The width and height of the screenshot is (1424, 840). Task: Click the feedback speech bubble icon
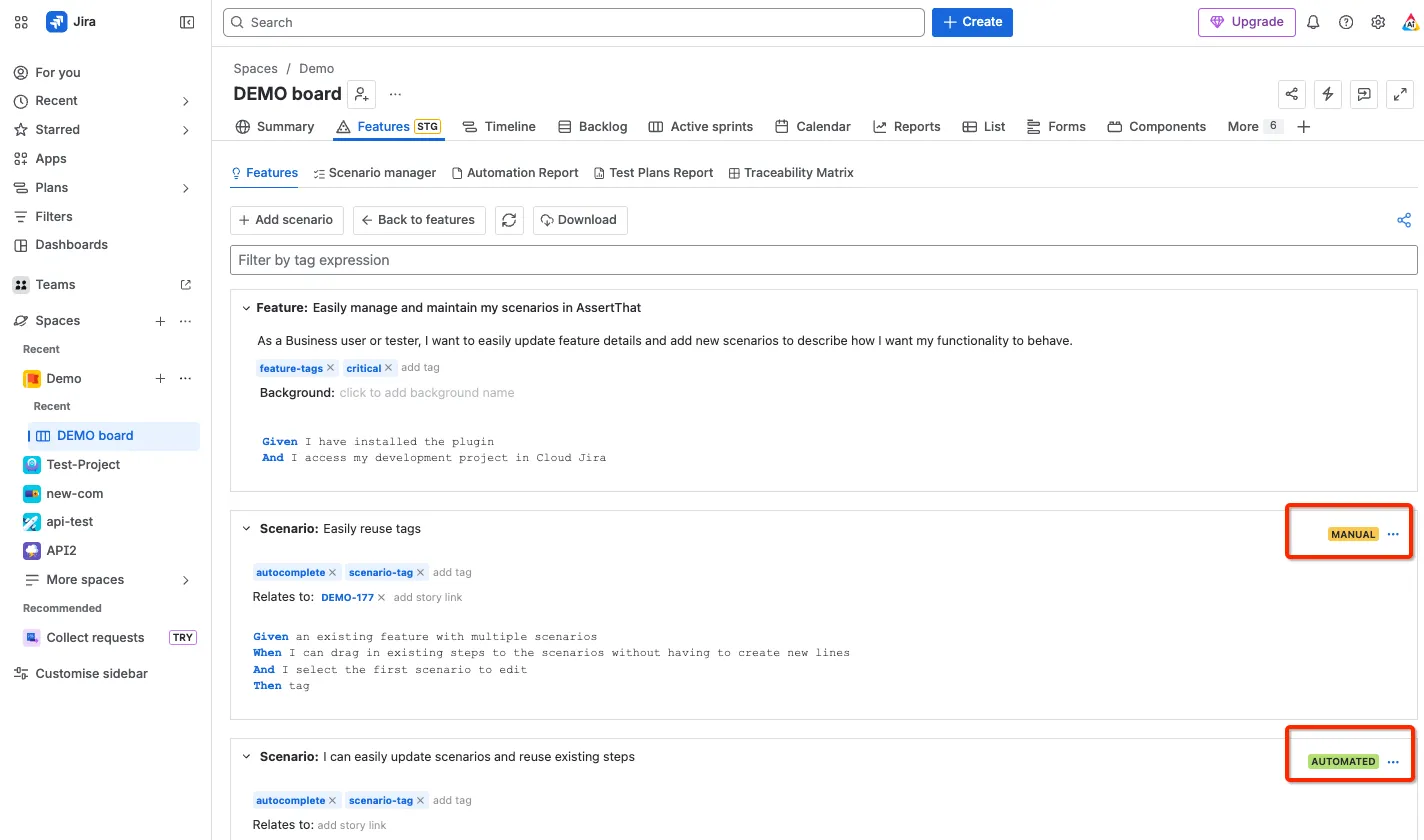pos(1364,94)
